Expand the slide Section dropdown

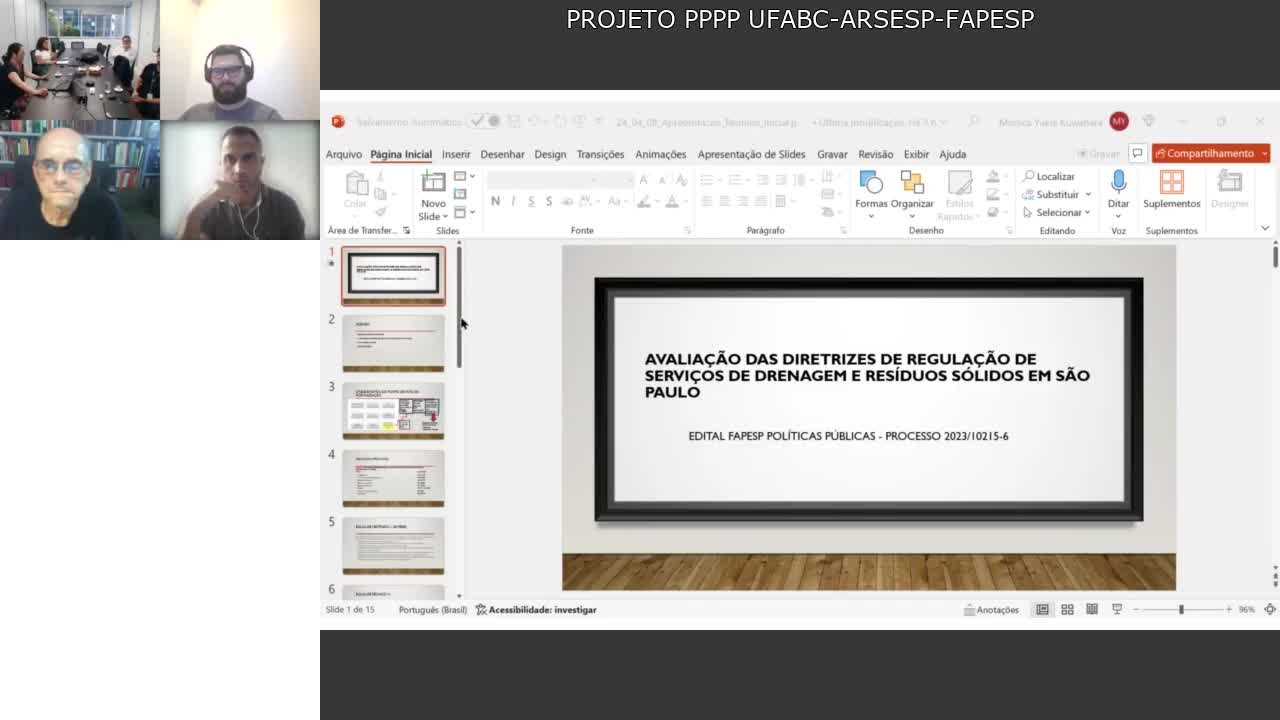tap(464, 211)
